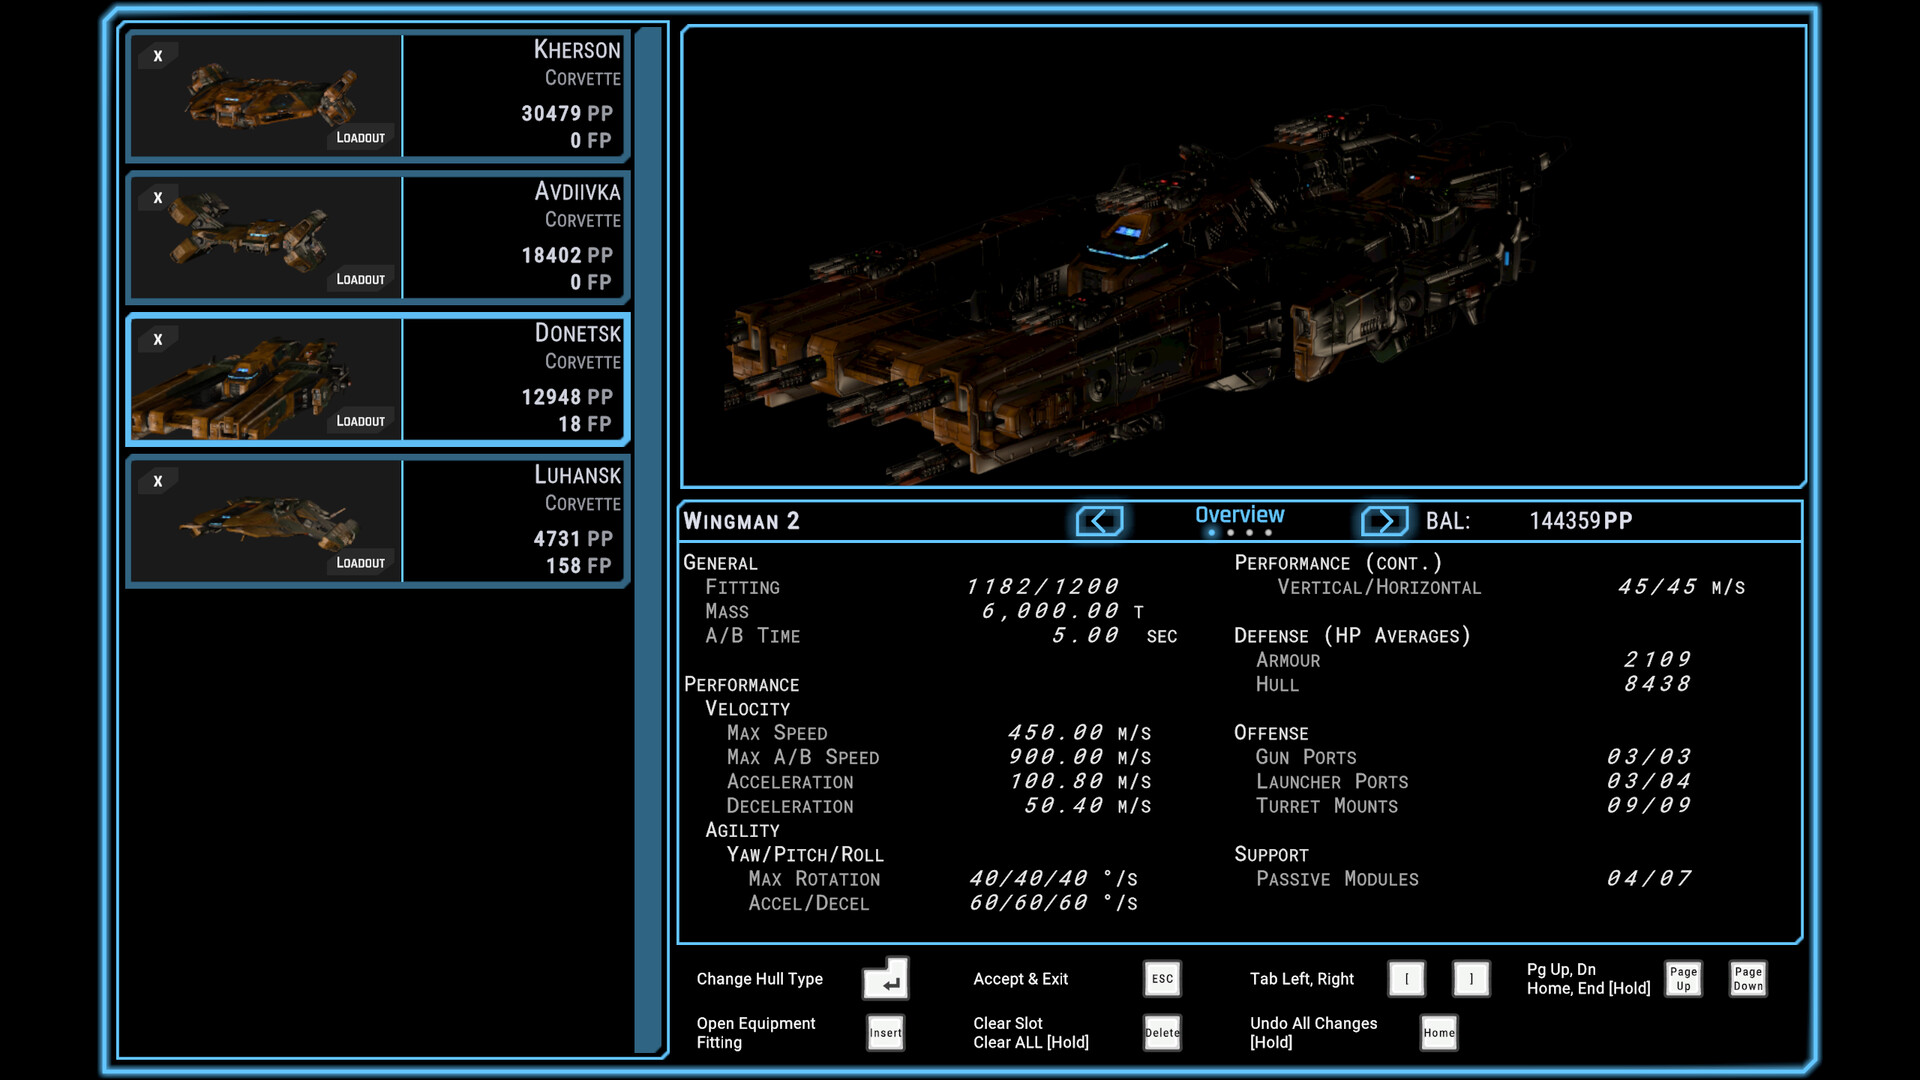The height and width of the screenshot is (1080, 1920).
Task: Click the ship list vertical scrollbar
Action: pyautogui.click(x=648, y=540)
